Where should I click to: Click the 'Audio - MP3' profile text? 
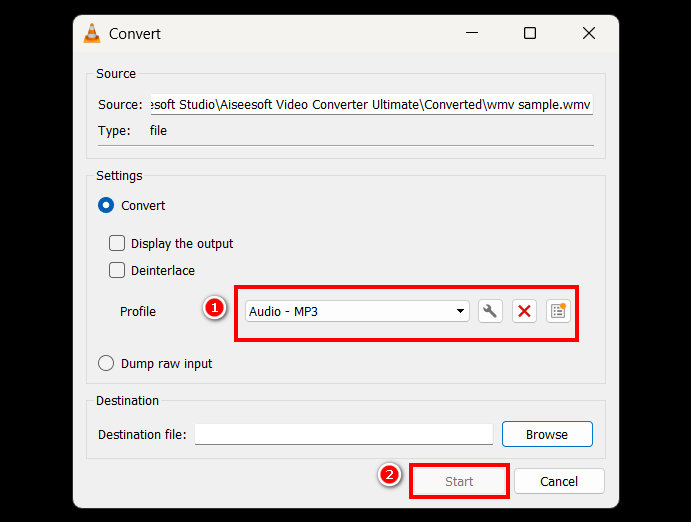pyautogui.click(x=283, y=311)
